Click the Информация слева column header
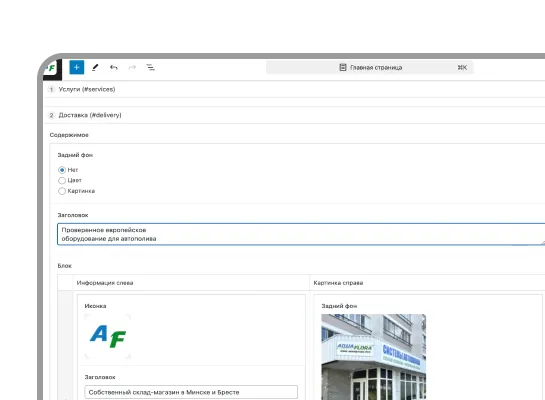This screenshot has height=400, width=545. tap(105, 283)
